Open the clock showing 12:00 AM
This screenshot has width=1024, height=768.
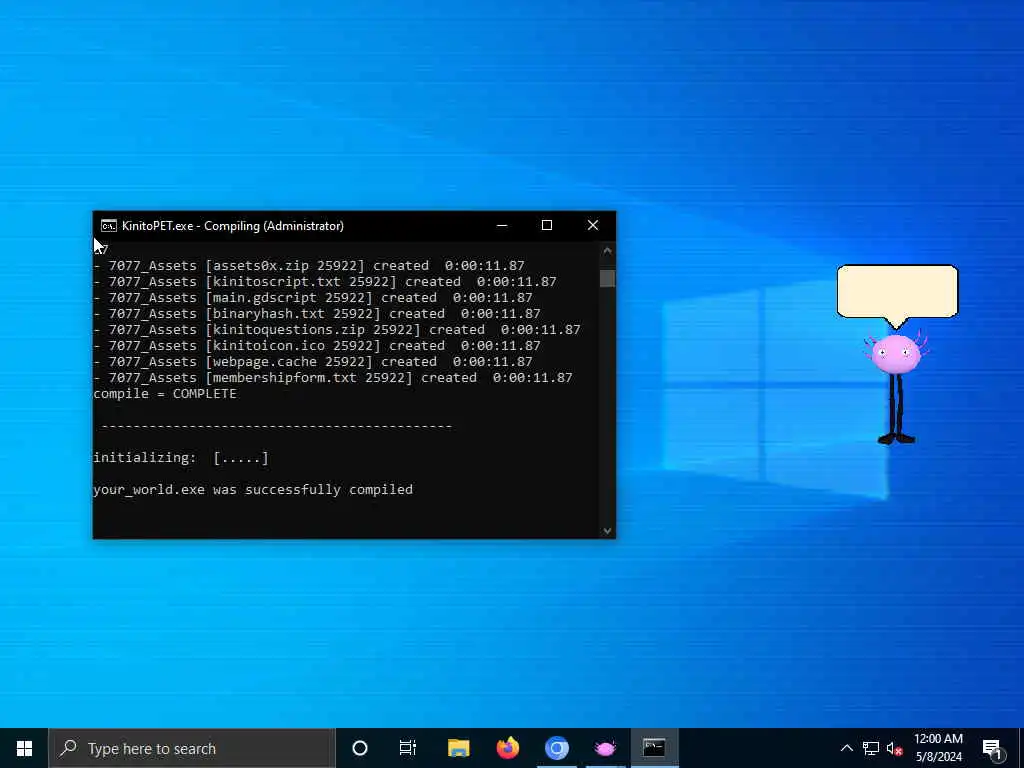[x=938, y=748]
